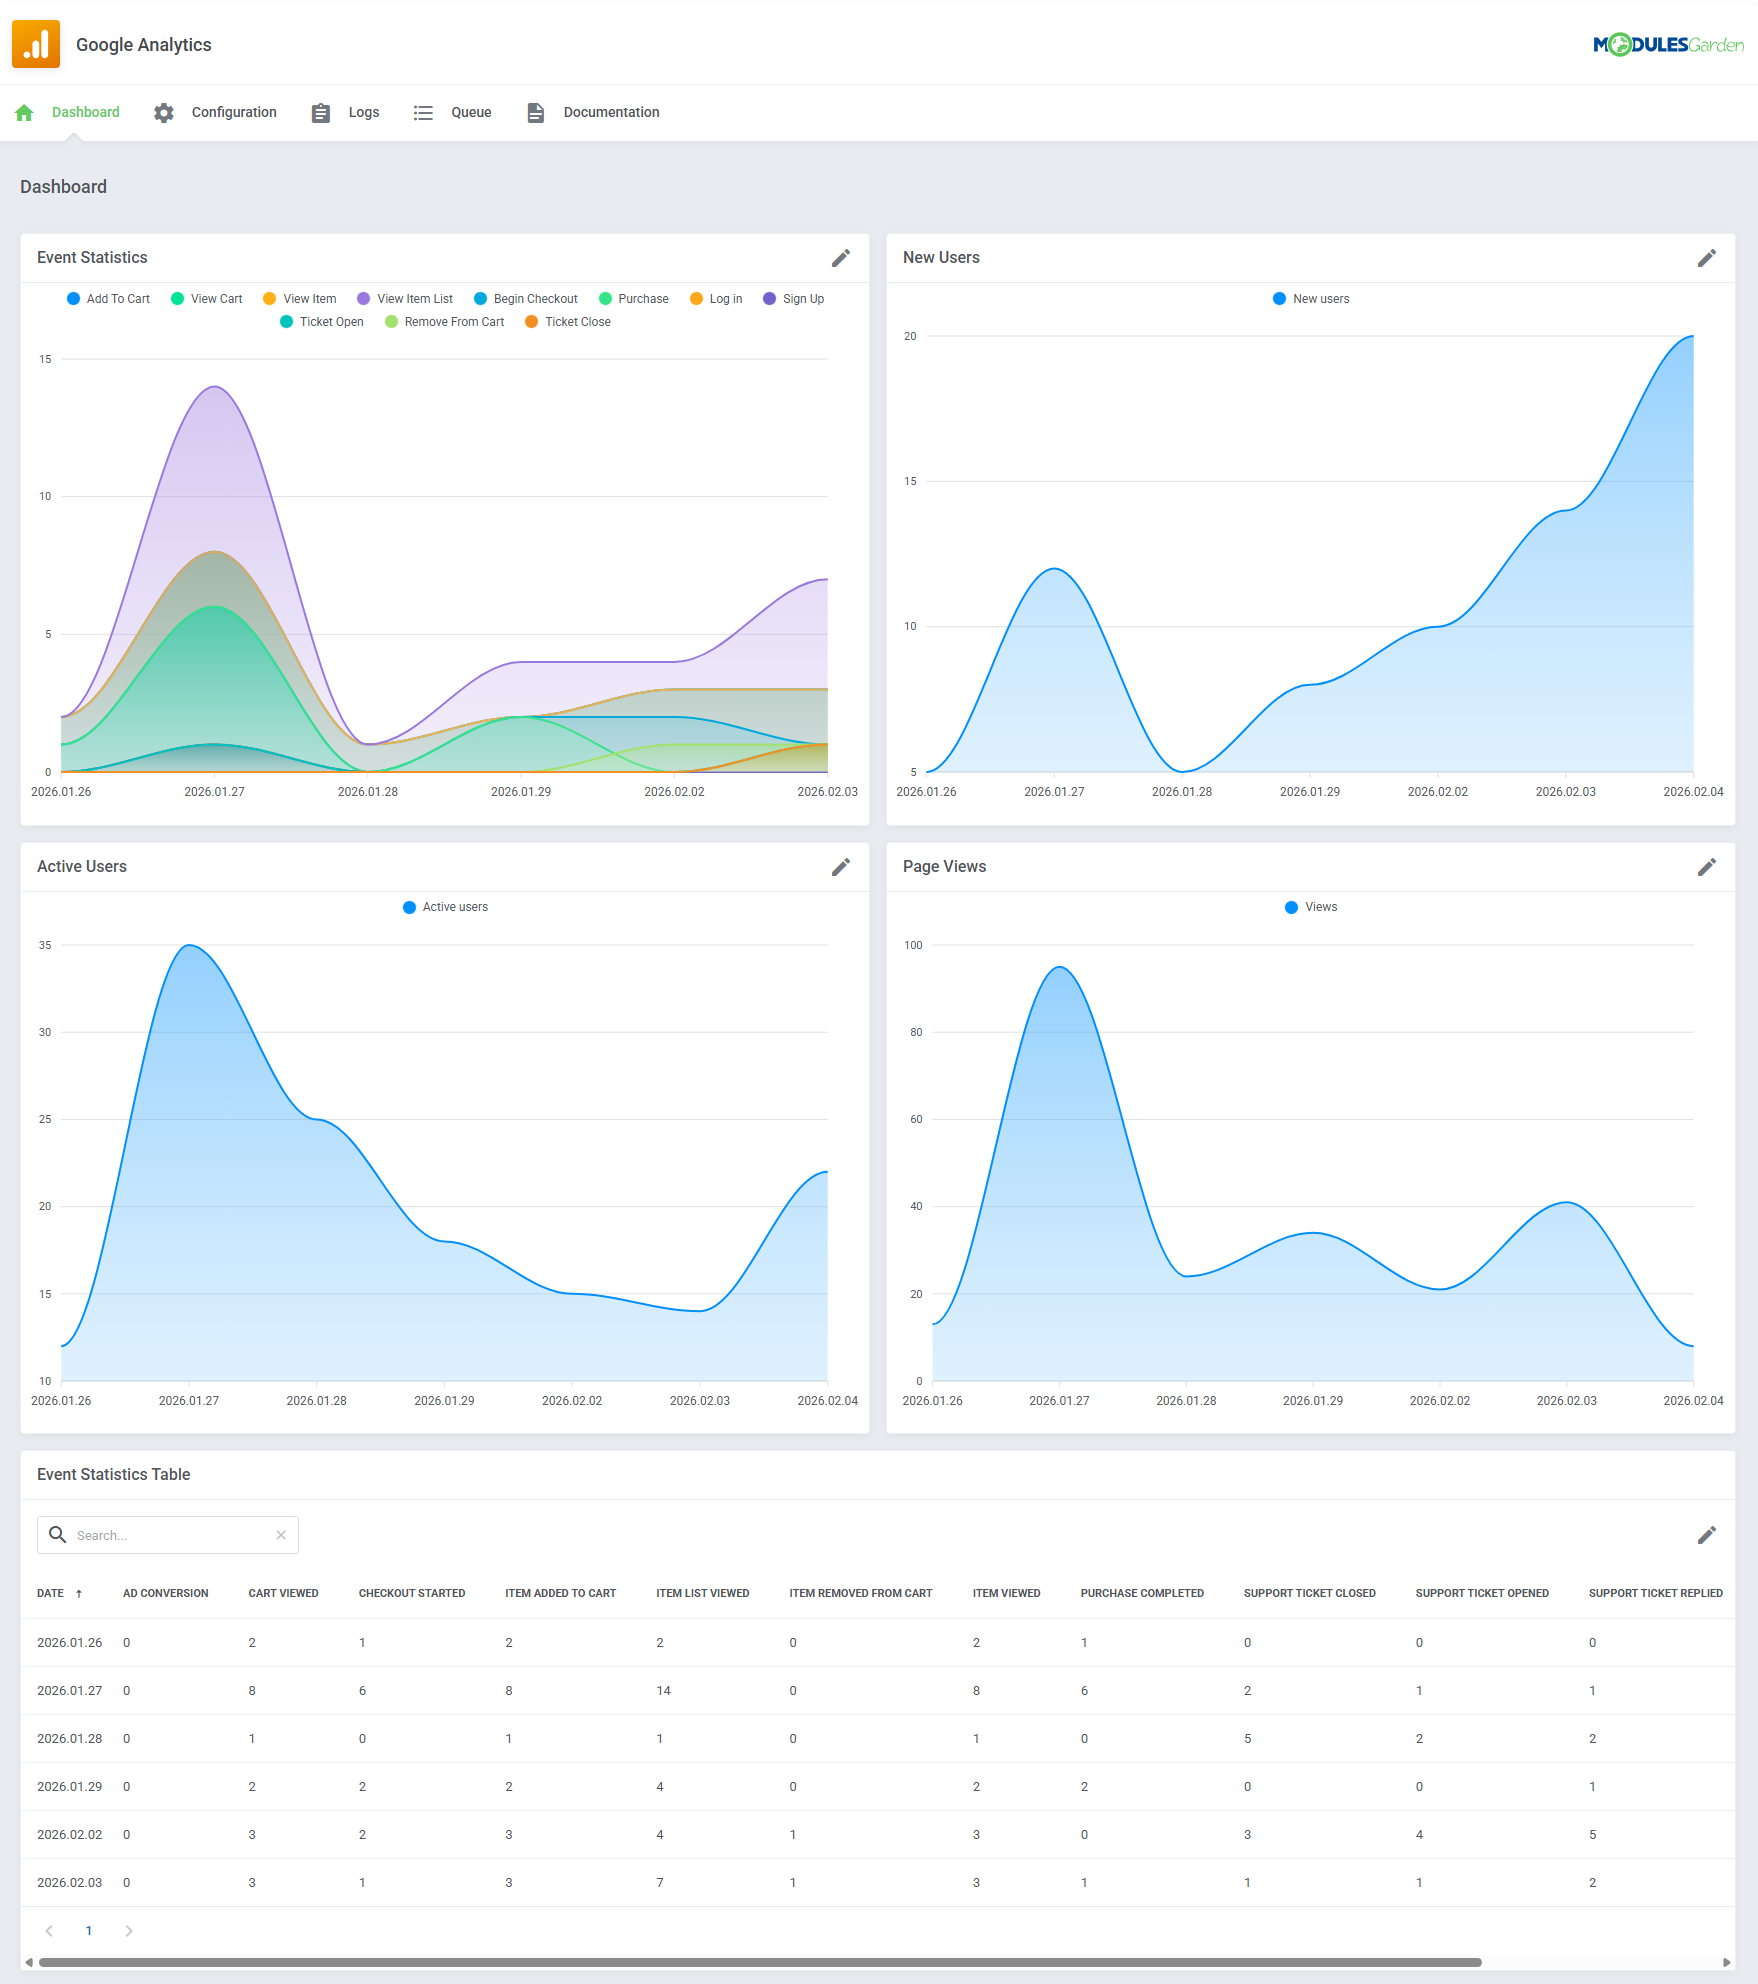Open the Documentation menu item

611,112
